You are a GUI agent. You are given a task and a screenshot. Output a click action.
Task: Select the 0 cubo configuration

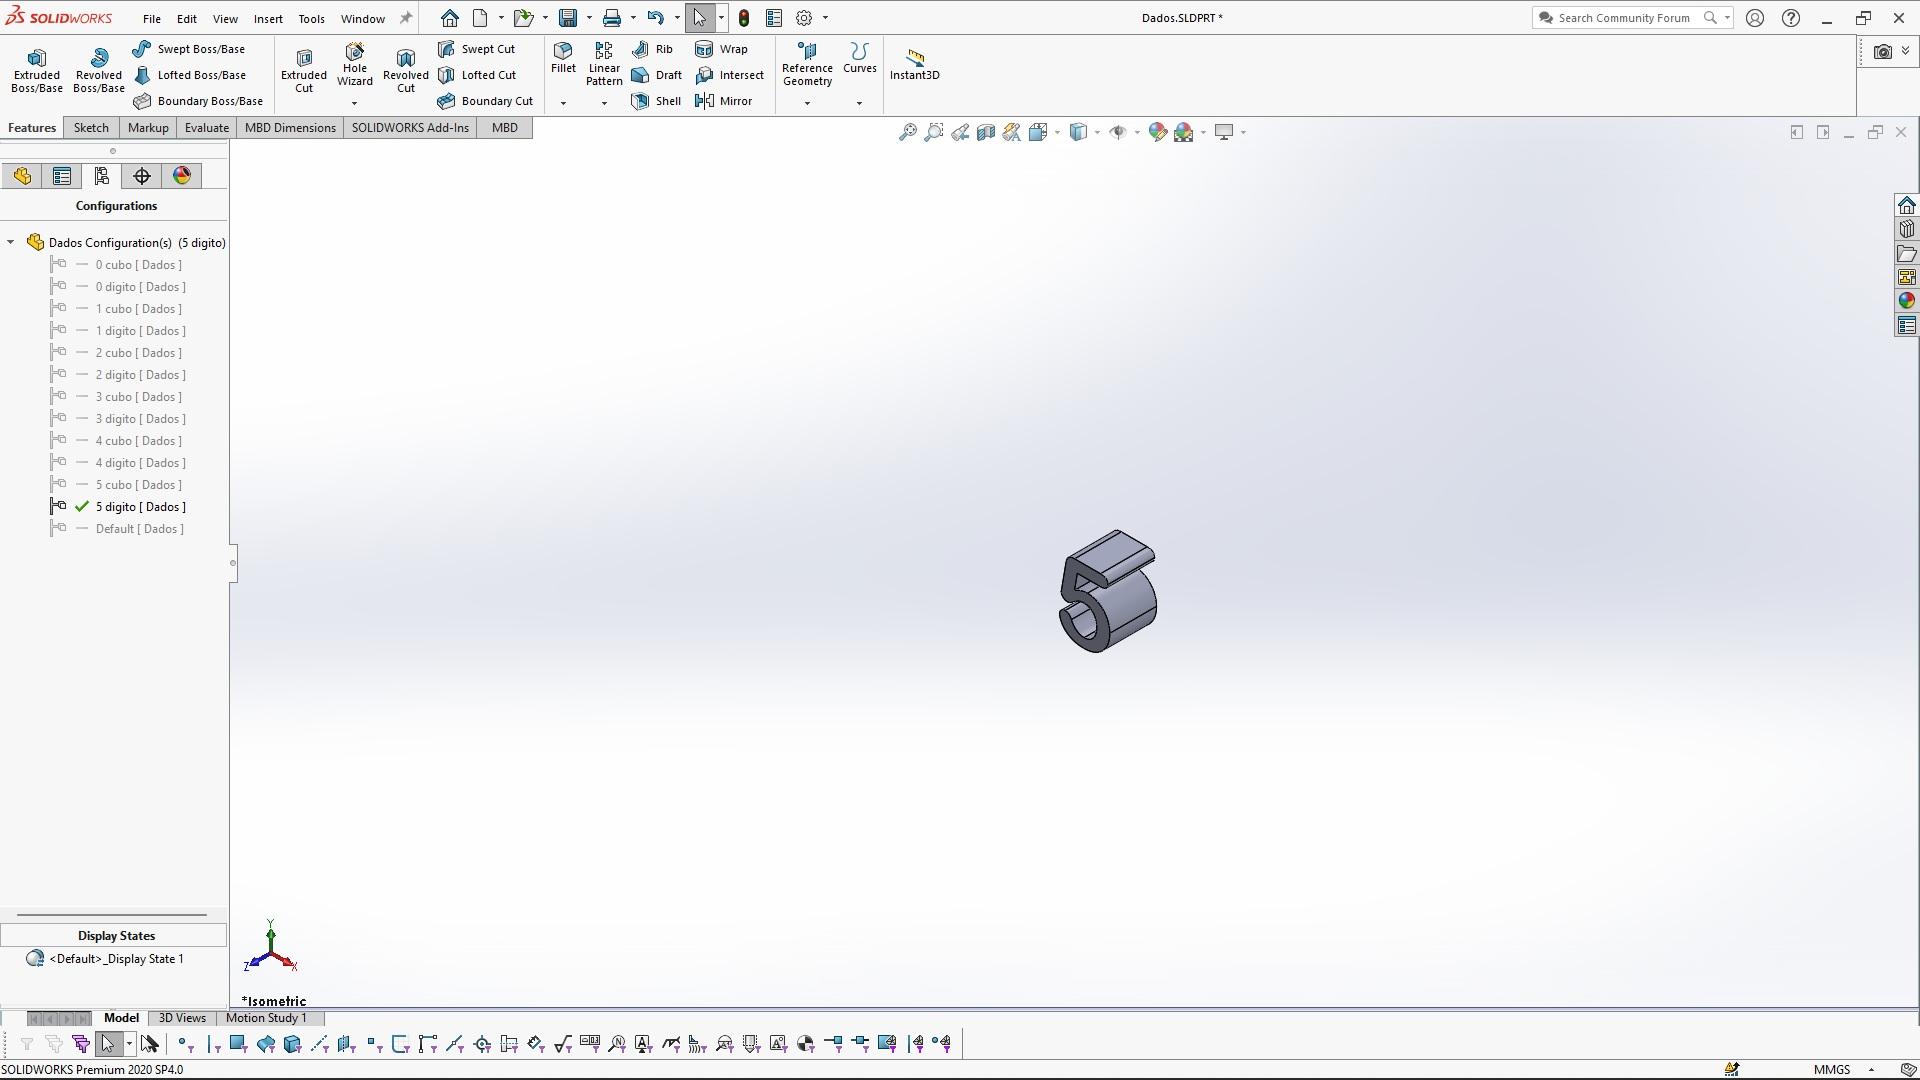click(138, 265)
